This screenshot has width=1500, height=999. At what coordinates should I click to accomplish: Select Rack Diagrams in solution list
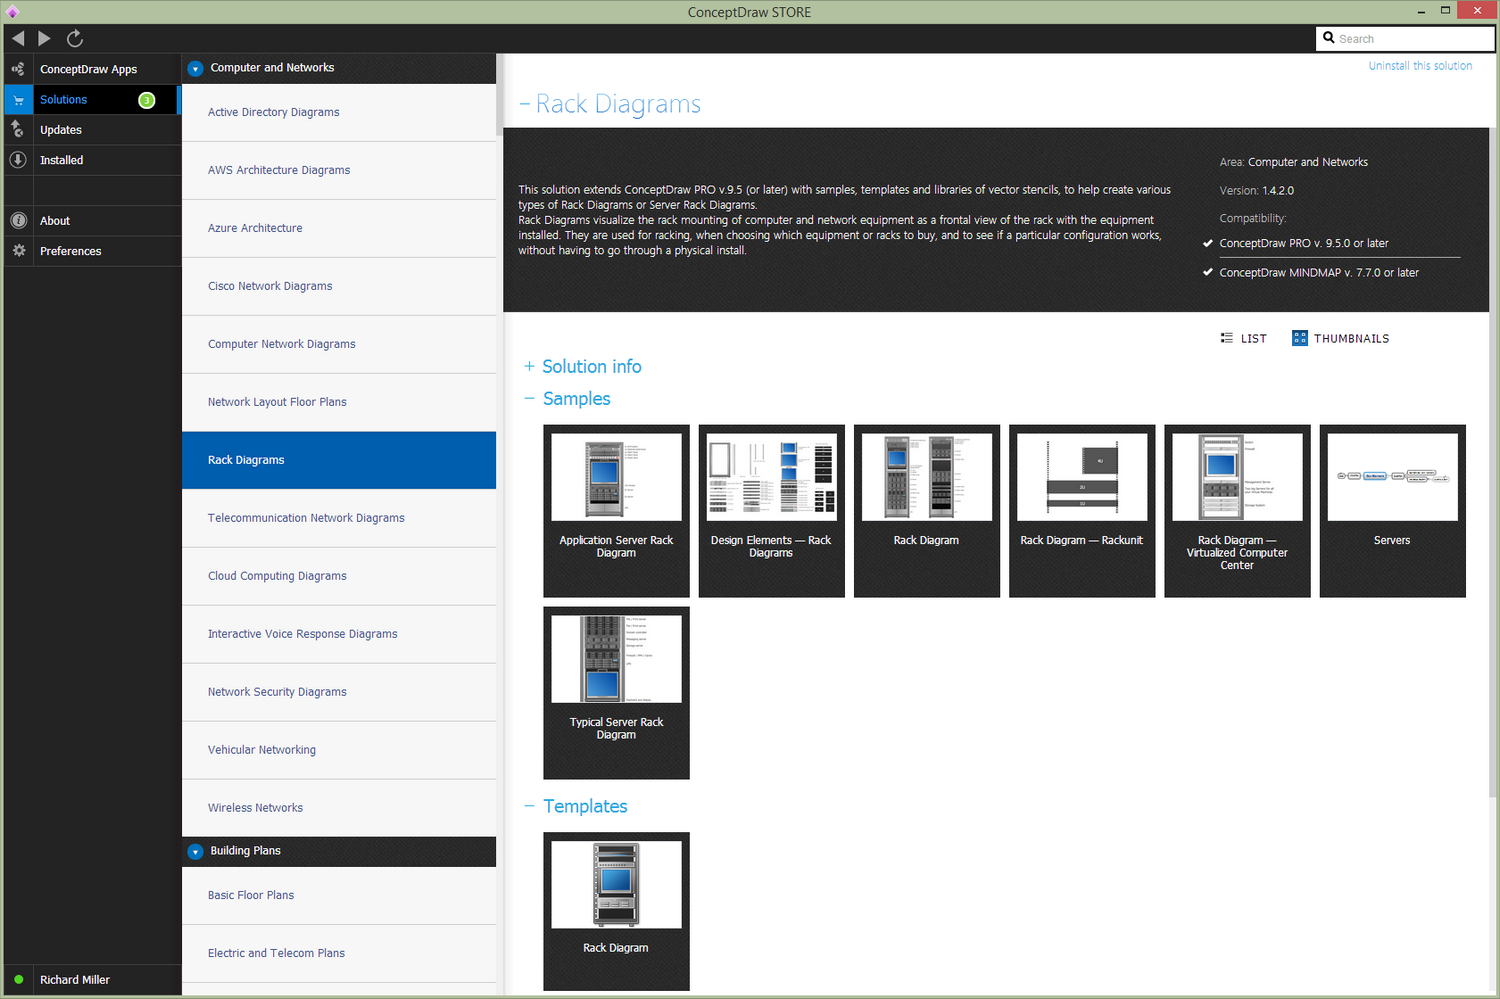pyautogui.click(x=339, y=460)
